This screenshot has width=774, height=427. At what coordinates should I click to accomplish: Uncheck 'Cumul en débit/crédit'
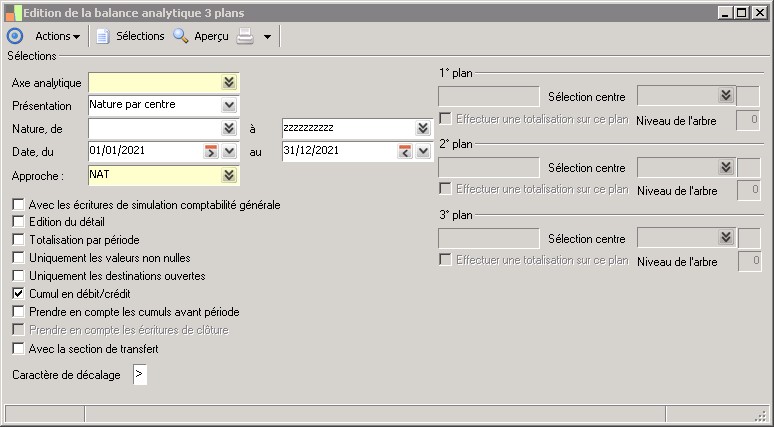[19, 294]
